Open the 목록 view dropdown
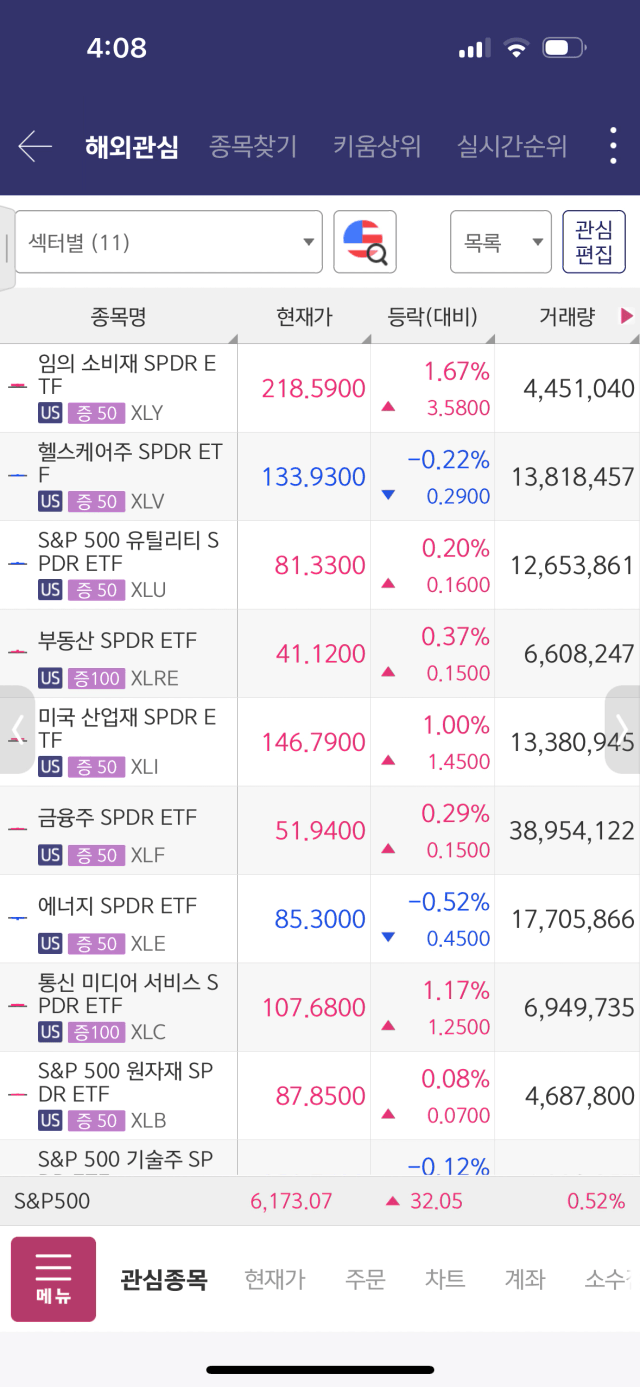Image resolution: width=640 pixels, height=1387 pixels. (x=501, y=242)
